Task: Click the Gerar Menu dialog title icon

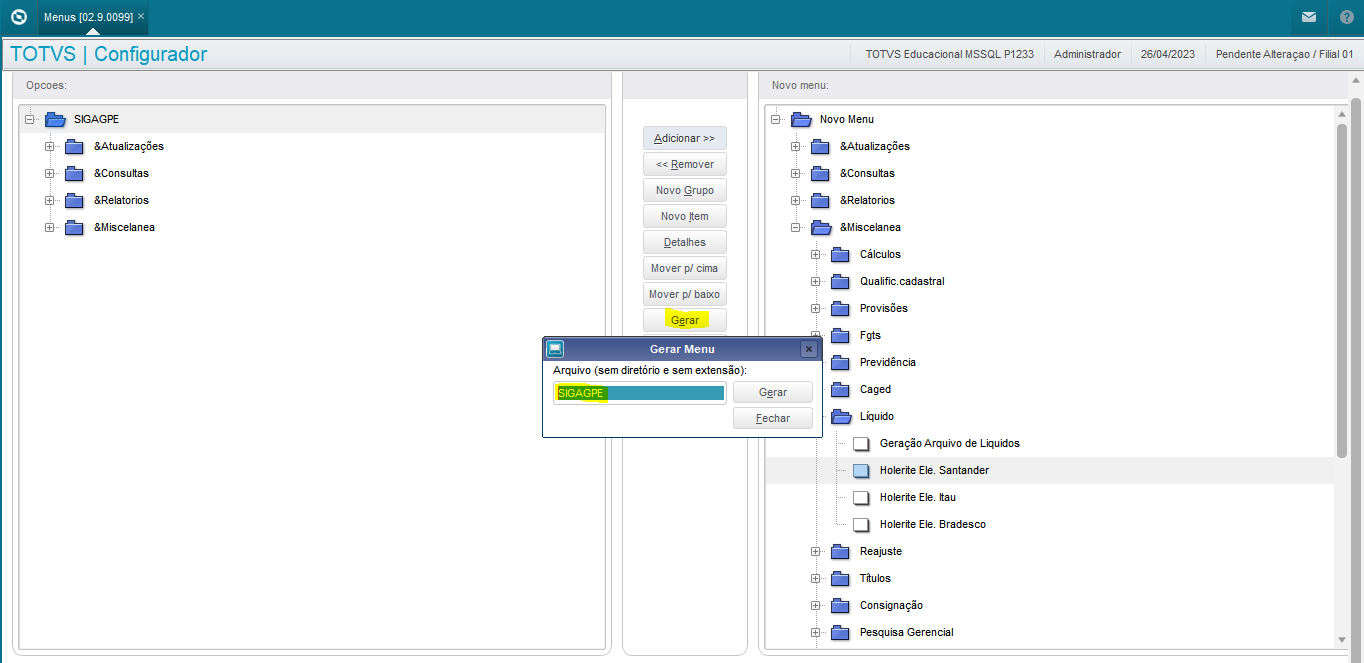Action: pyautogui.click(x=555, y=349)
